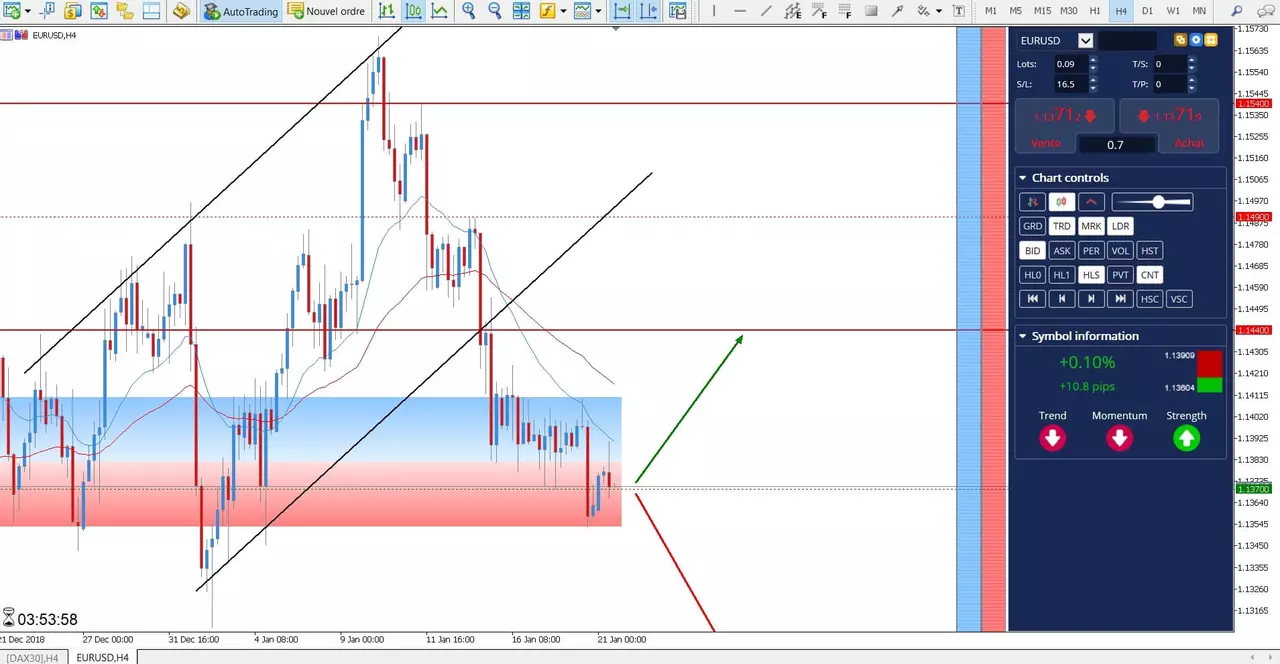Jump to chart start rewind button
The height and width of the screenshot is (664, 1280).
tap(1032, 299)
